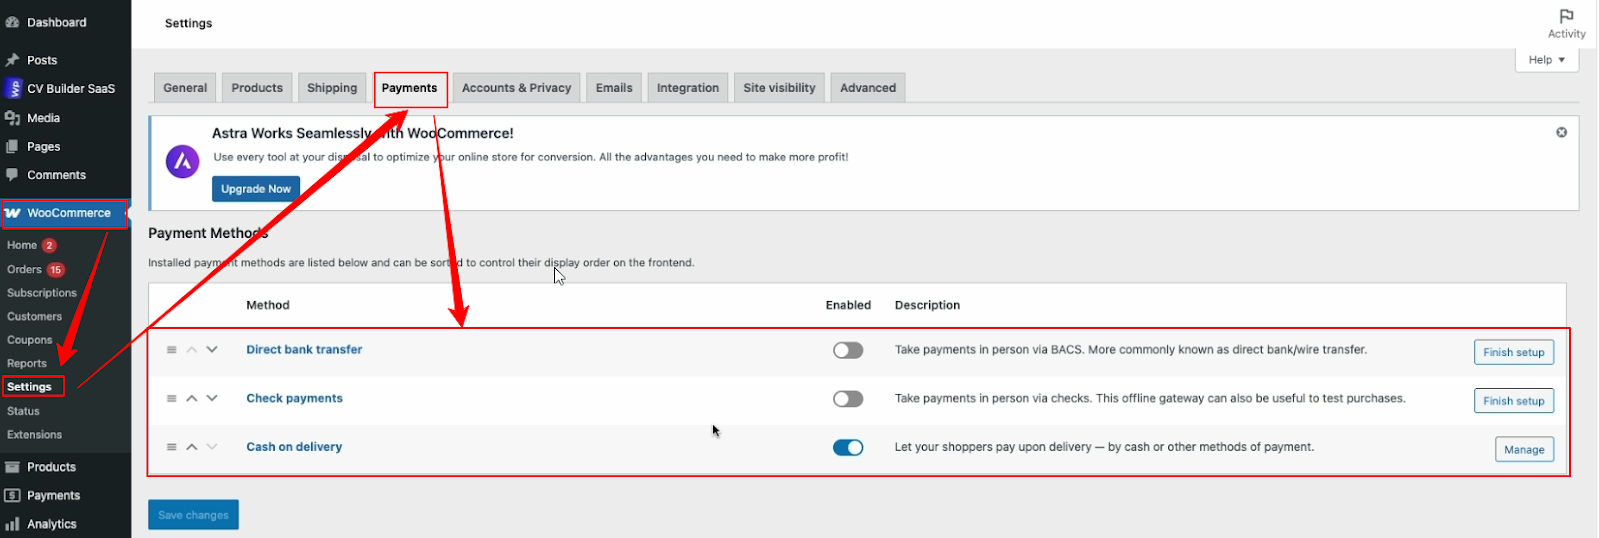Click the Upgrade Now button
1600x538 pixels.
coord(256,189)
